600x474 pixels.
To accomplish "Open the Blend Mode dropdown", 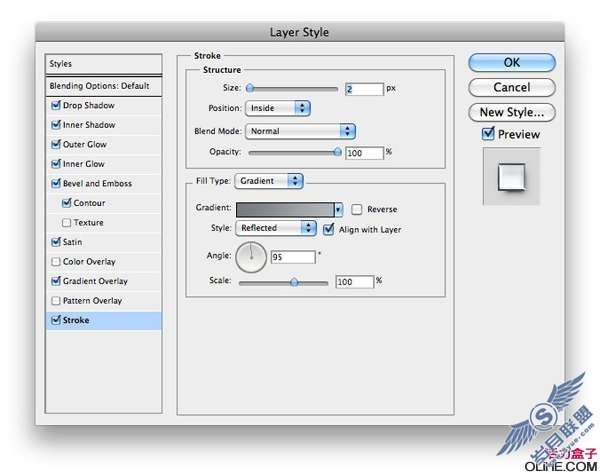I will click(x=300, y=131).
